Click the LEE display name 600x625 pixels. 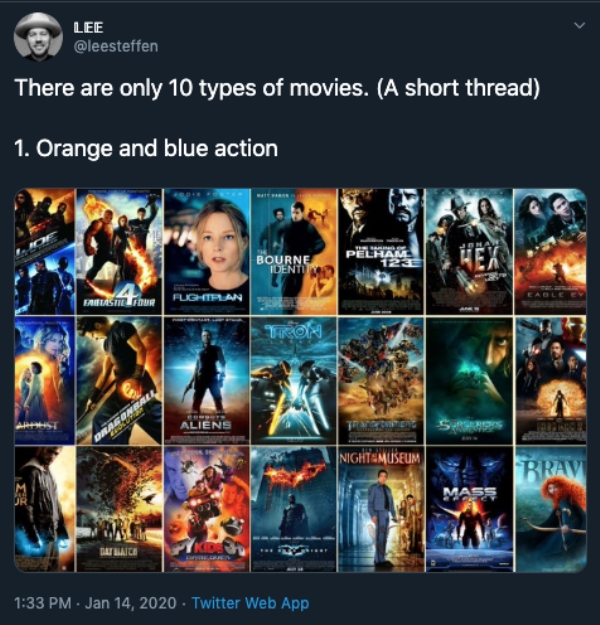point(89,28)
